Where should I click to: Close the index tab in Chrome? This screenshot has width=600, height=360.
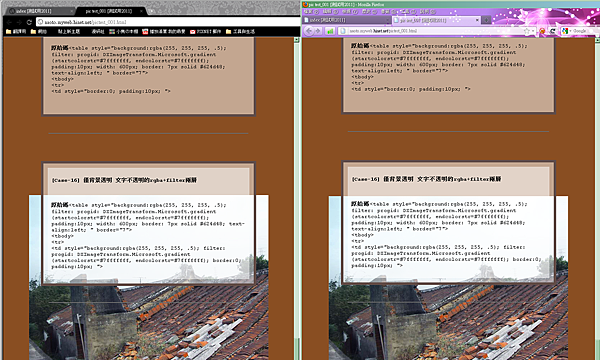point(71,11)
